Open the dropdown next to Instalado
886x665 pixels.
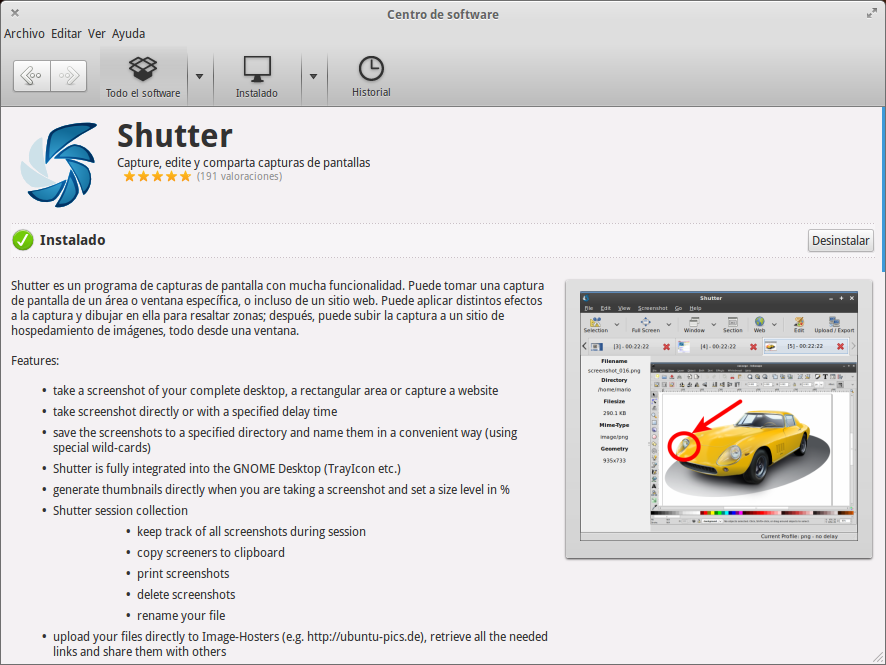[x=314, y=76]
